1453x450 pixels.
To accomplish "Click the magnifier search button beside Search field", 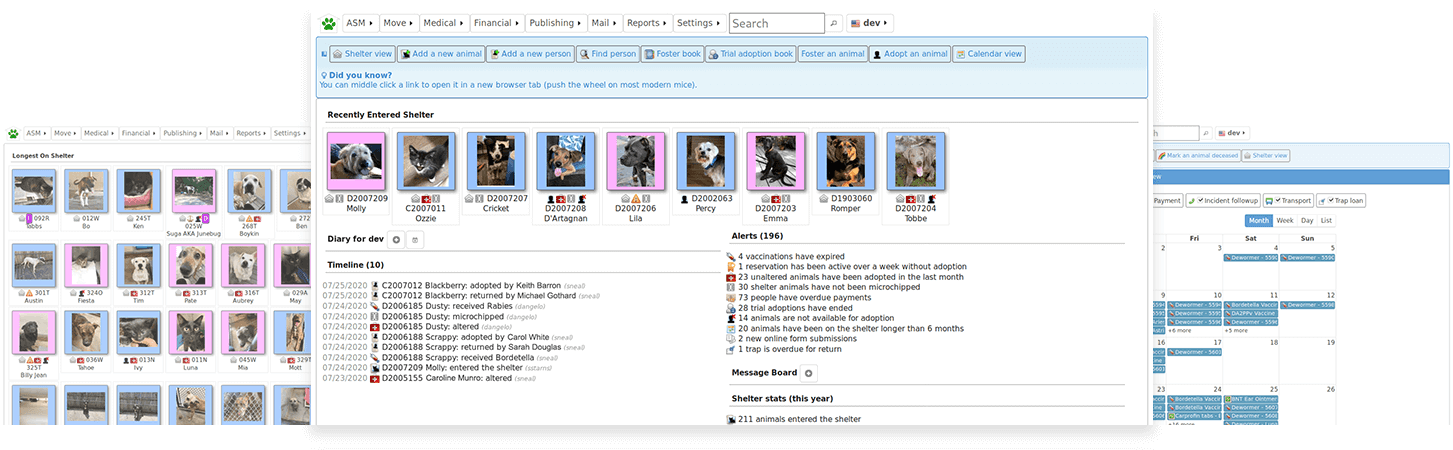I will [834, 23].
